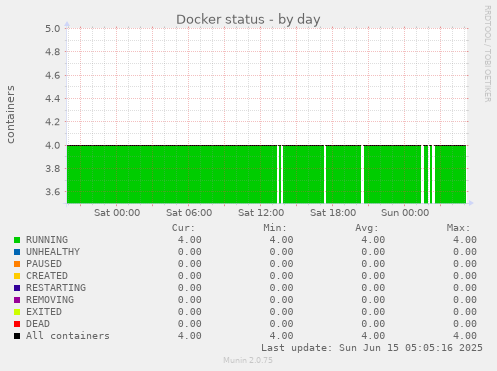Click the UNHEALTHY Avg value 0.00
Viewport: 497px width, 371px height.
coord(373,252)
